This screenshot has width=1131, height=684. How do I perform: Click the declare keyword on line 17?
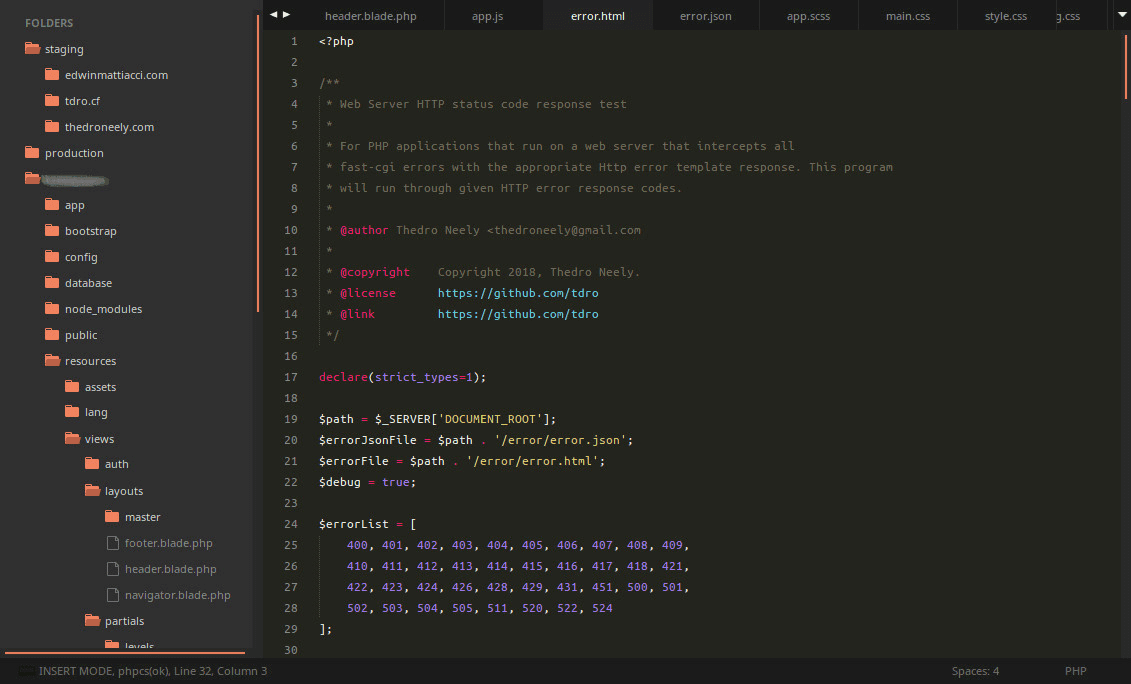(x=343, y=377)
